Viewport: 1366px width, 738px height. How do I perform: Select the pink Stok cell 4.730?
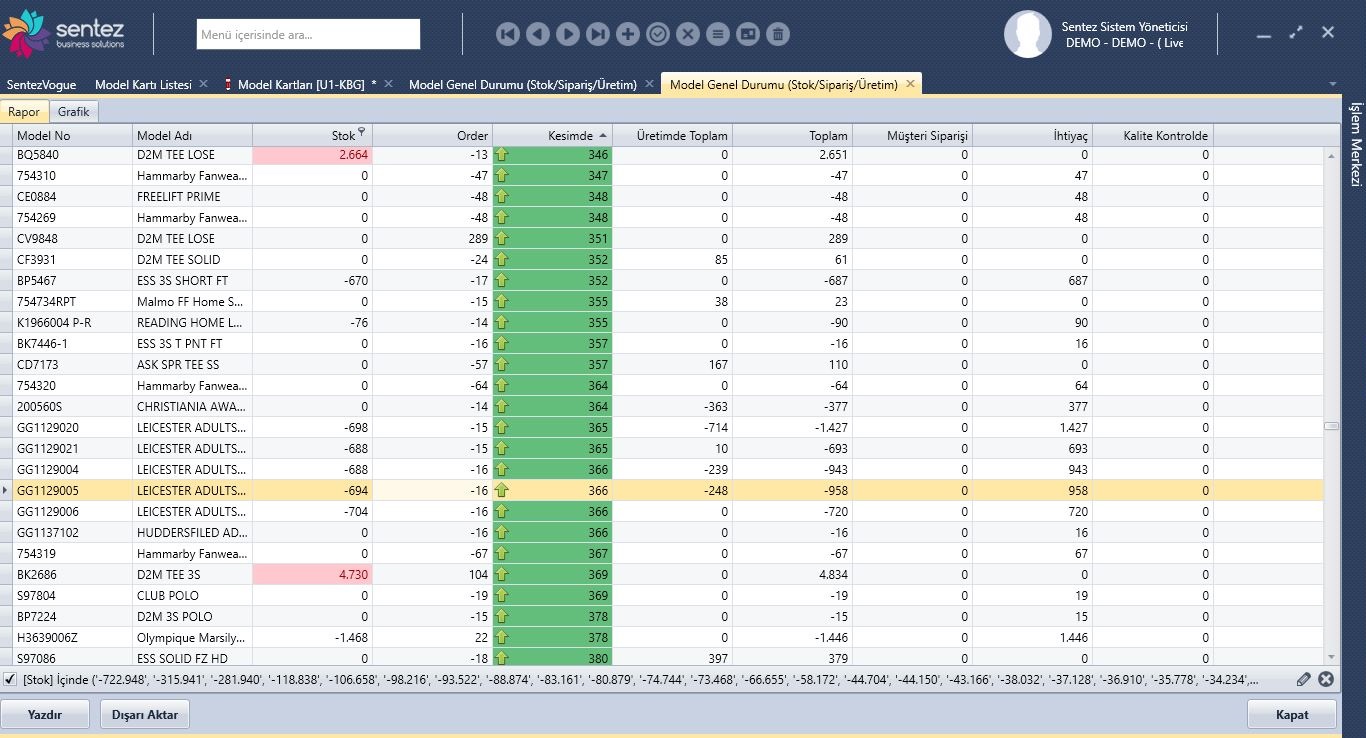click(x=312, y=575)
